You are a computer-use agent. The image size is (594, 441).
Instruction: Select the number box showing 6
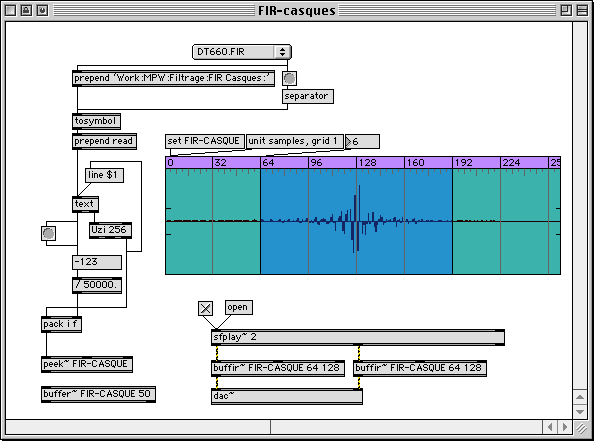[x=362, y=141]
